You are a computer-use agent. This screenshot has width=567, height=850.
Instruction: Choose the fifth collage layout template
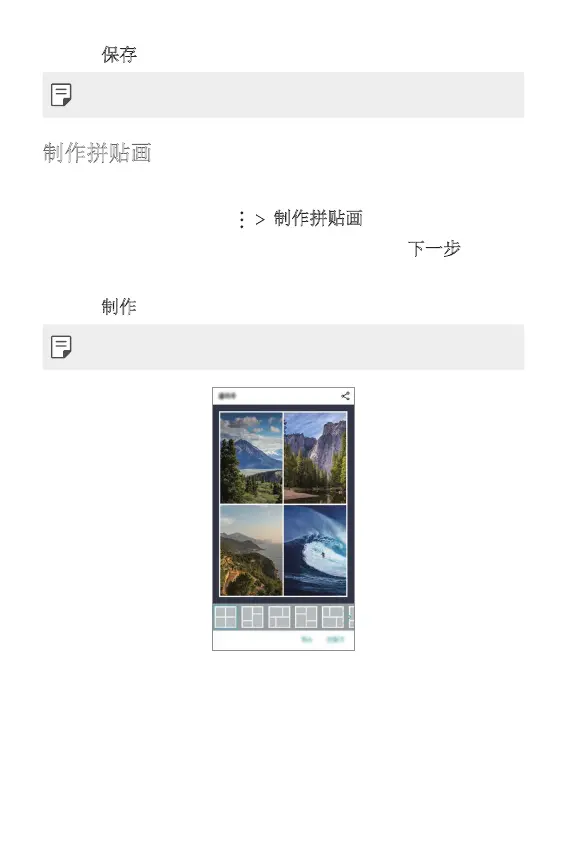(333, 617)
